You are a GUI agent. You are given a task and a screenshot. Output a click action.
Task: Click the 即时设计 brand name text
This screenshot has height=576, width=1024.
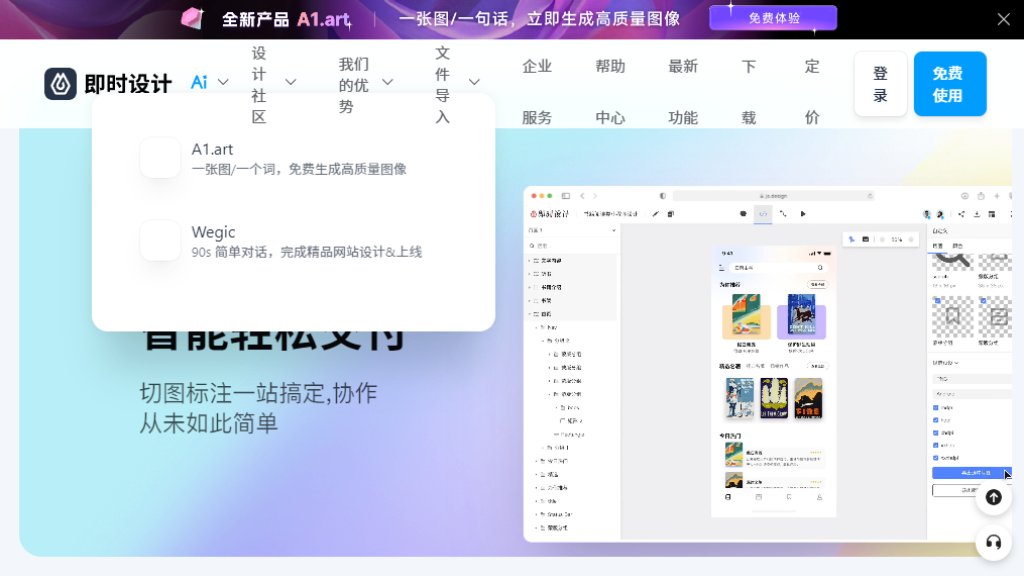tap(128, 84)
